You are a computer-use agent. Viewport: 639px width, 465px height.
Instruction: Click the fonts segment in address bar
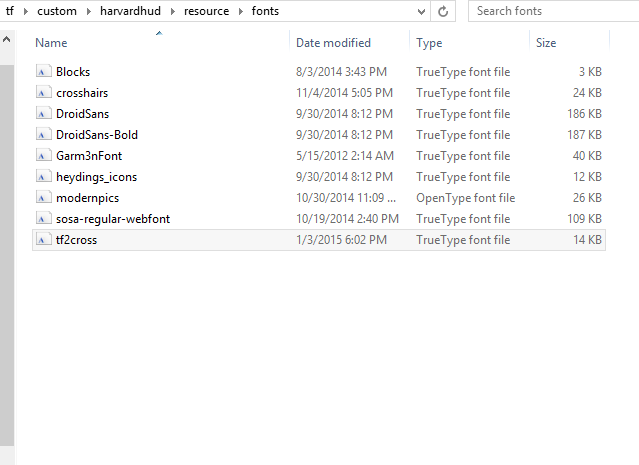click(x=265, y=11)
